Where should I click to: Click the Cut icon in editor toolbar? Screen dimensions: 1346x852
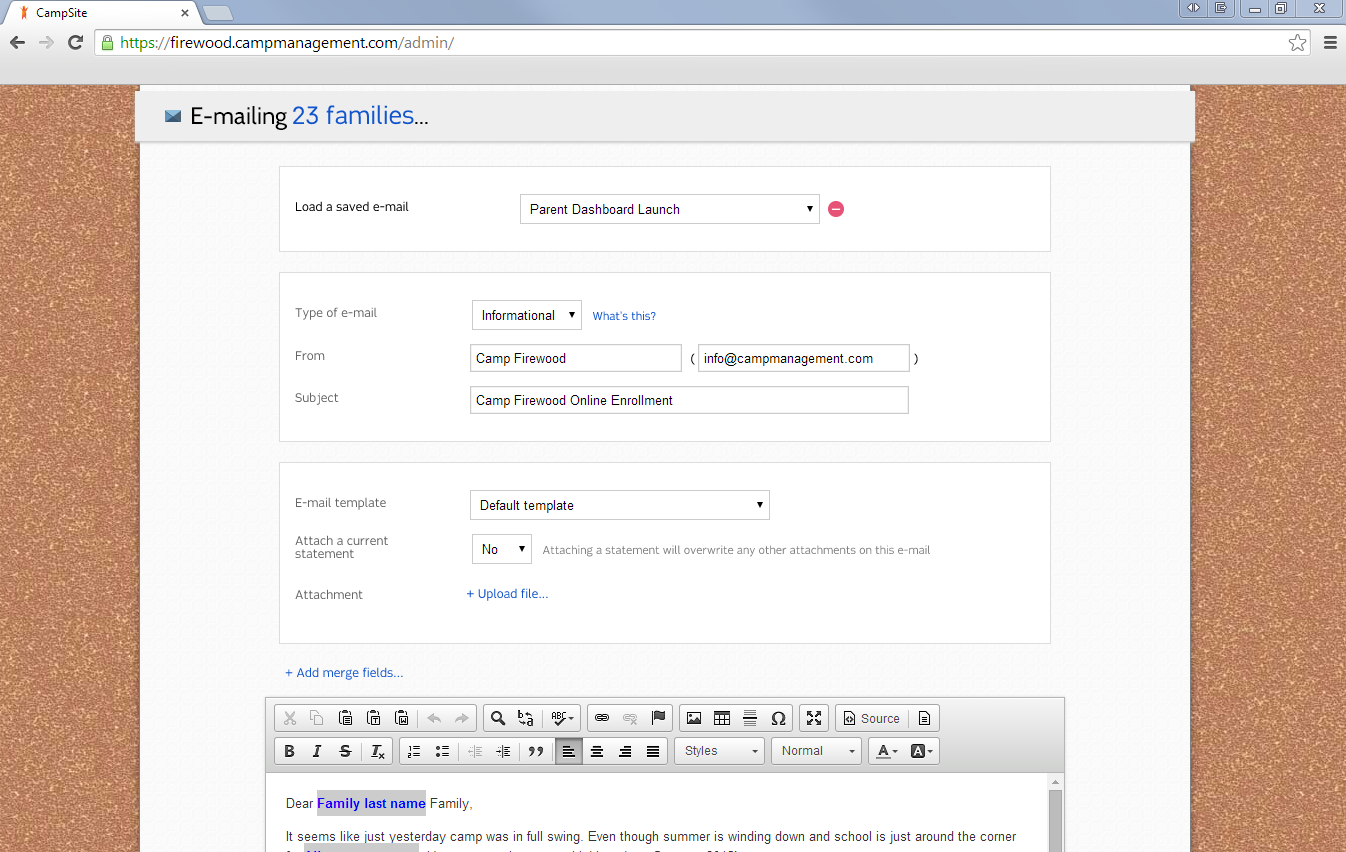coord(290,718)
